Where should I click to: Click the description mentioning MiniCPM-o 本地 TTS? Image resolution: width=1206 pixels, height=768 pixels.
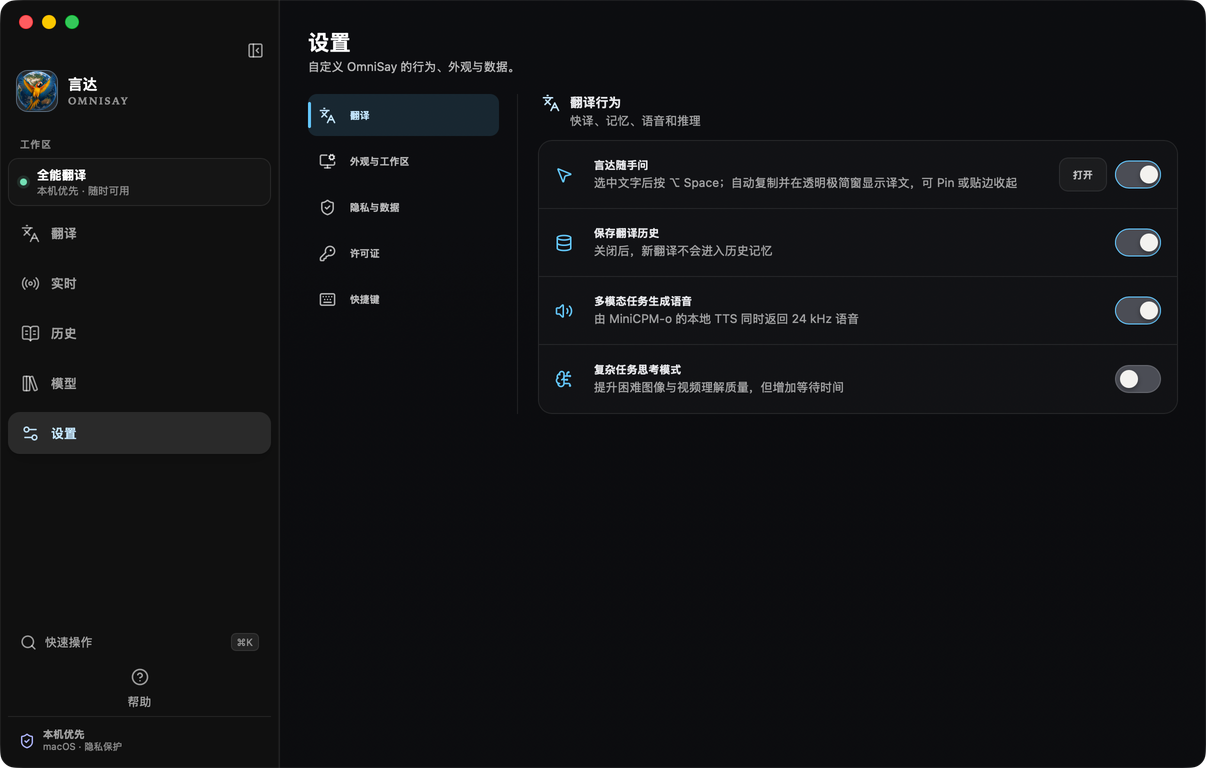(726, 319)
